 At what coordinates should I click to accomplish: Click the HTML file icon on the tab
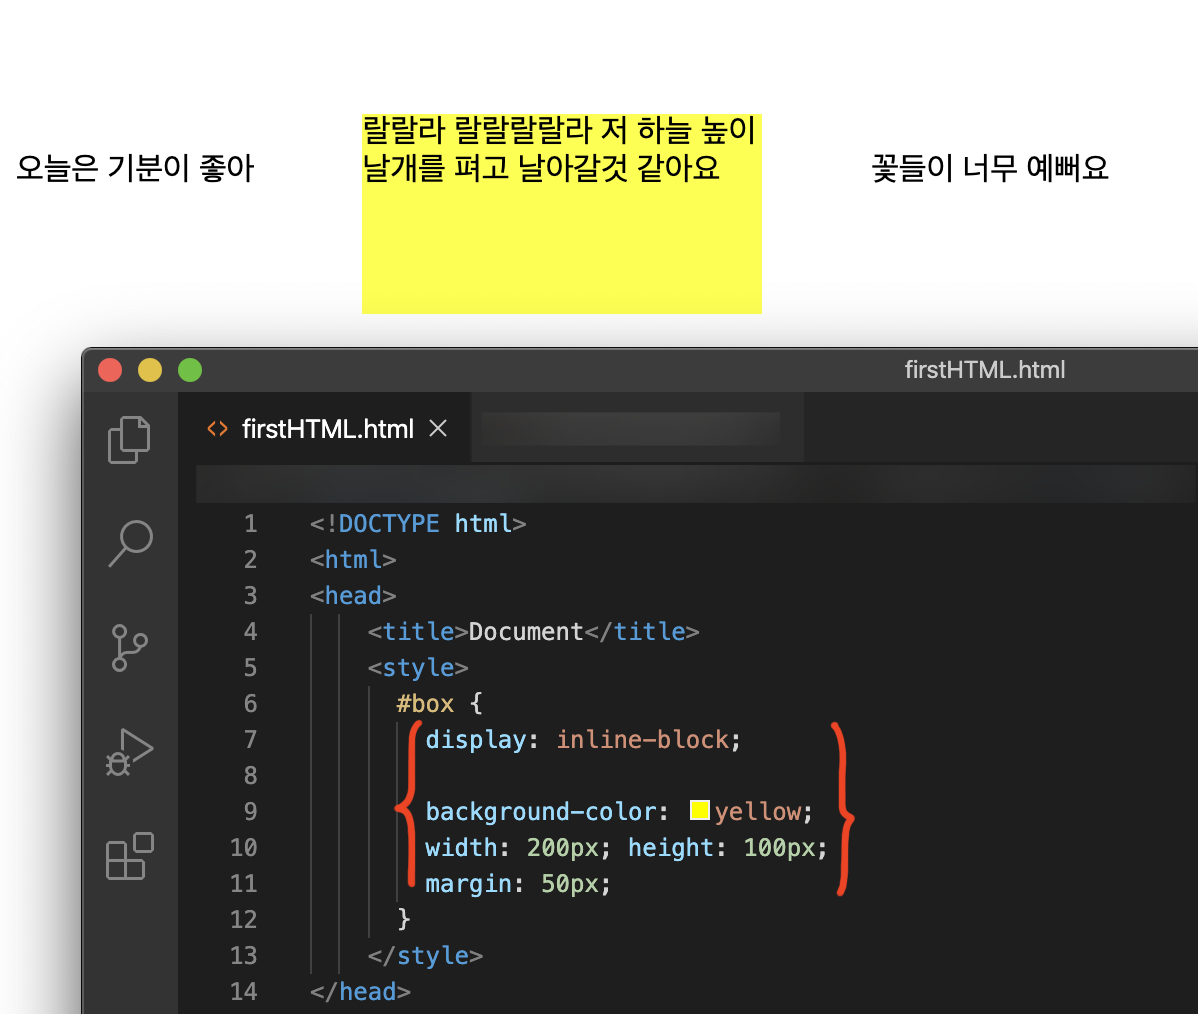coord(217,429)
